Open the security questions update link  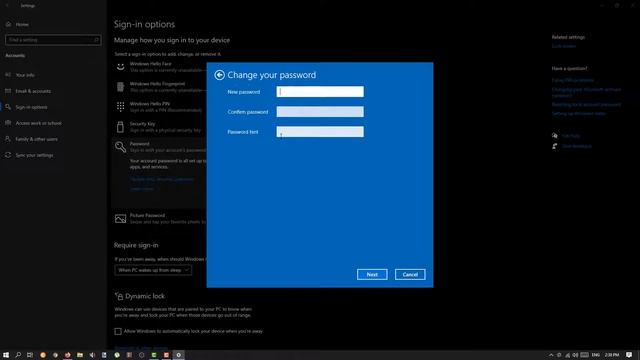coord(162,179)
